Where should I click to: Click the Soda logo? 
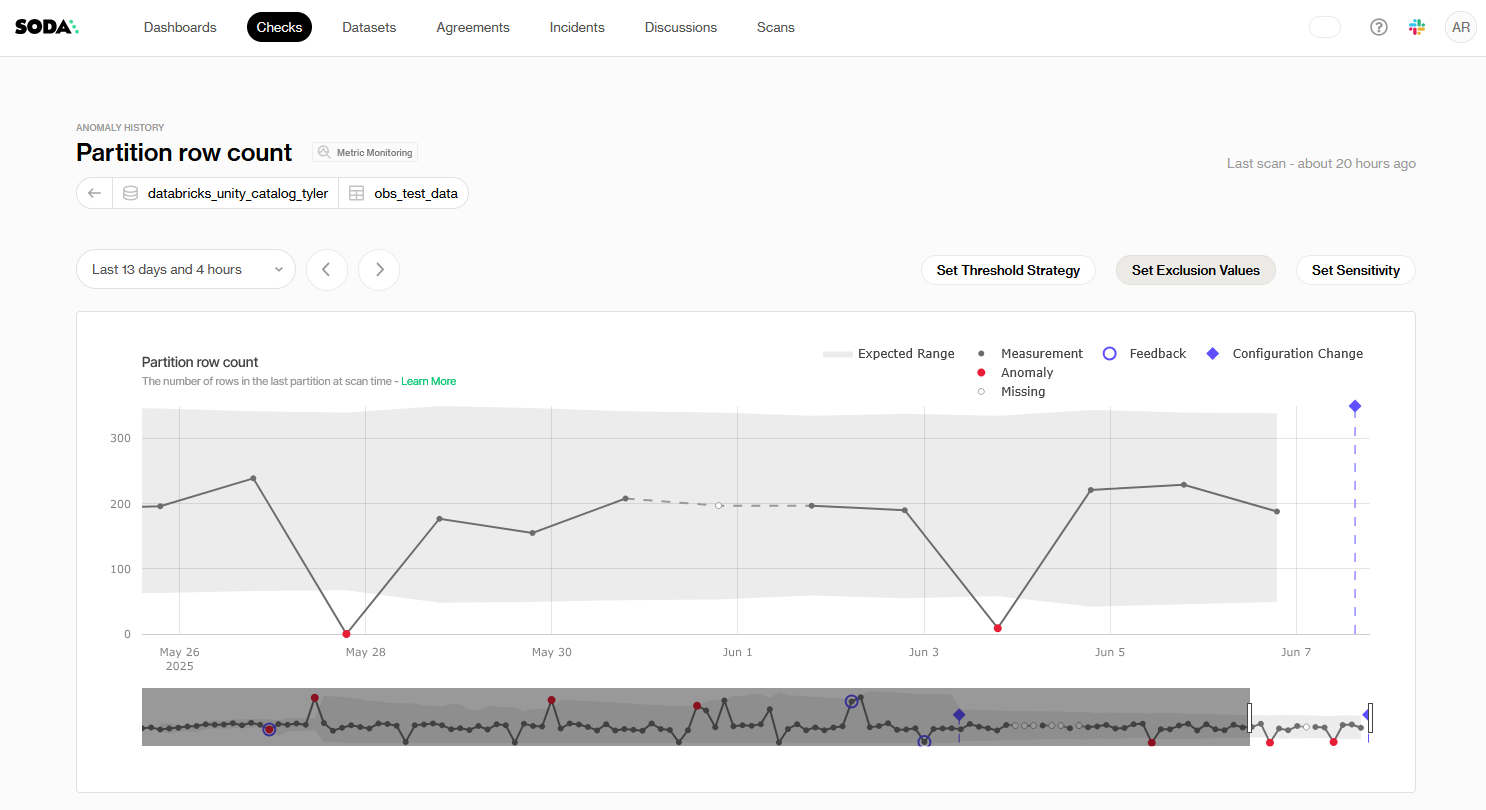[x=46, y=27]
